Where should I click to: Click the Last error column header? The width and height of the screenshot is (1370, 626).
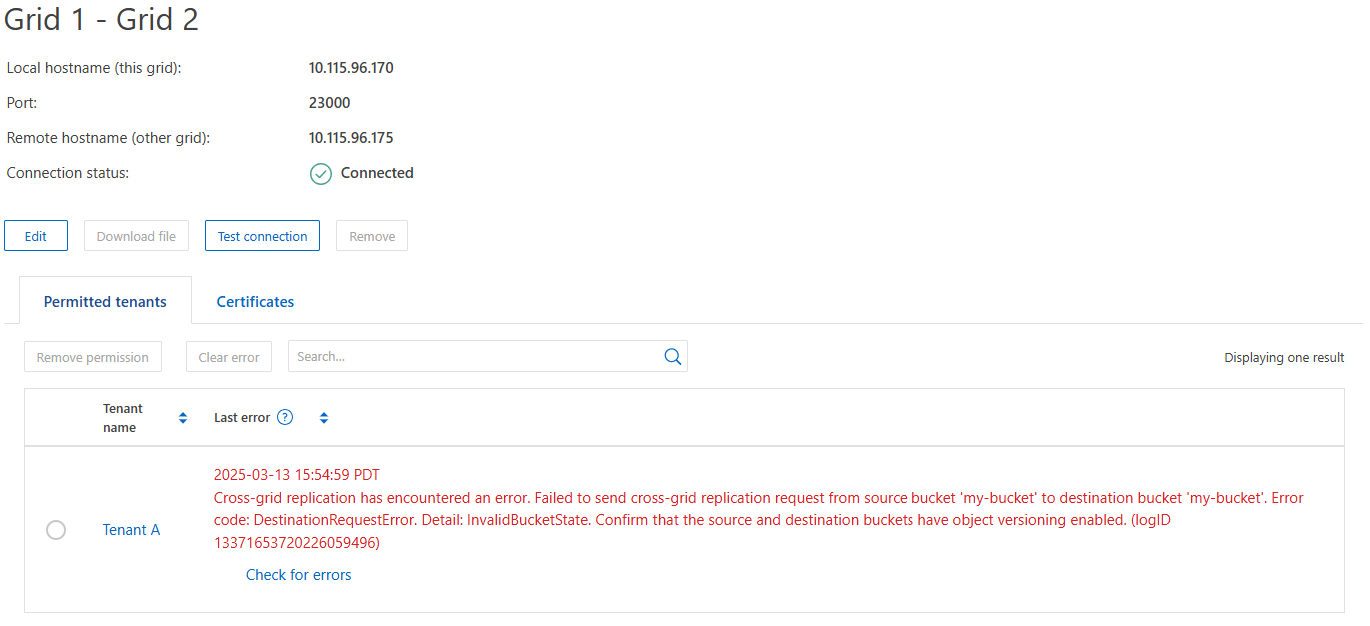coord(242,418)
